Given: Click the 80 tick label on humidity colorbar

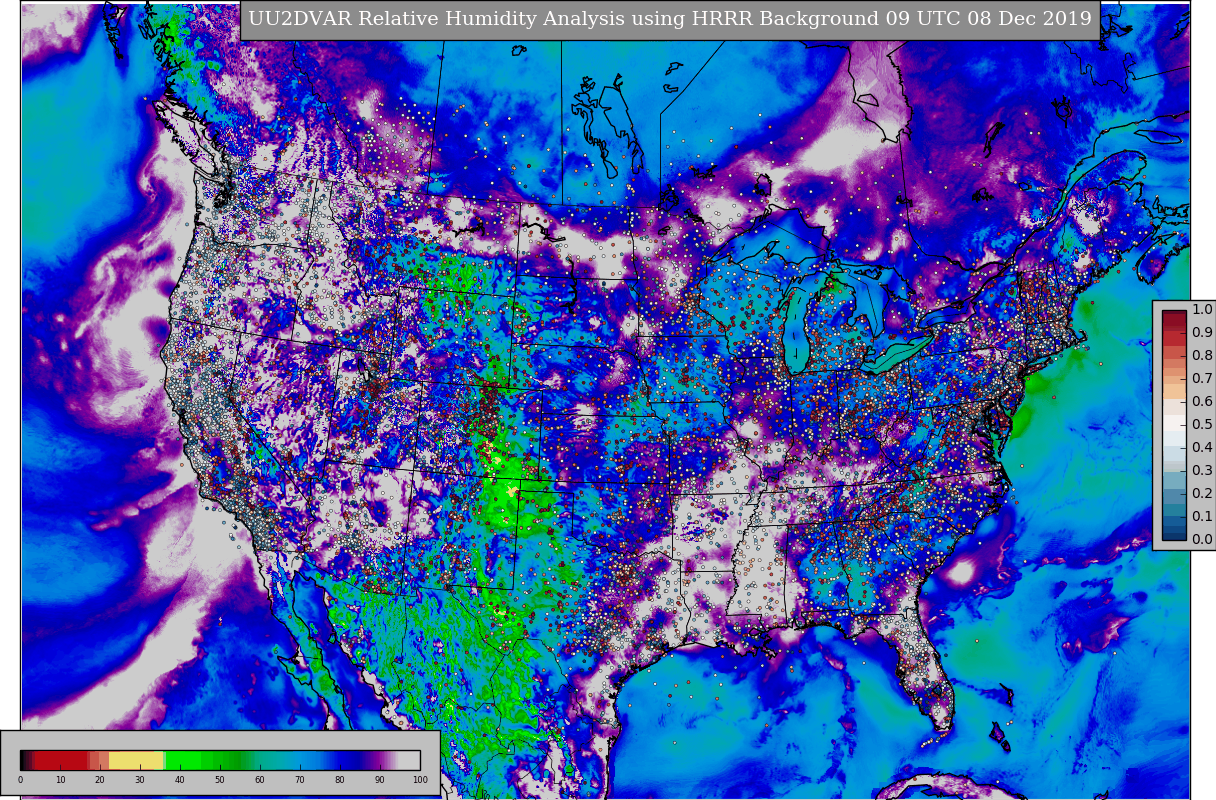Looking at the screenshot, I should tap(340, 780).
